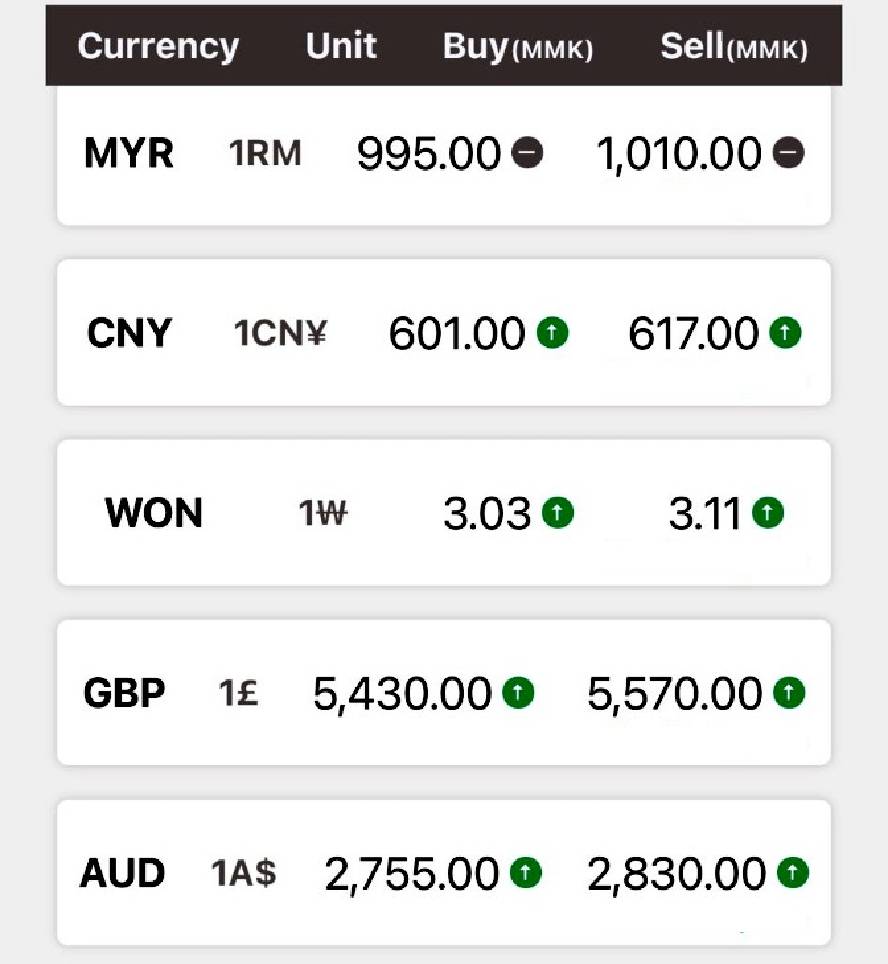888x964 pixels.
Task: Select the CNY currency label
Action: [129, 333]
